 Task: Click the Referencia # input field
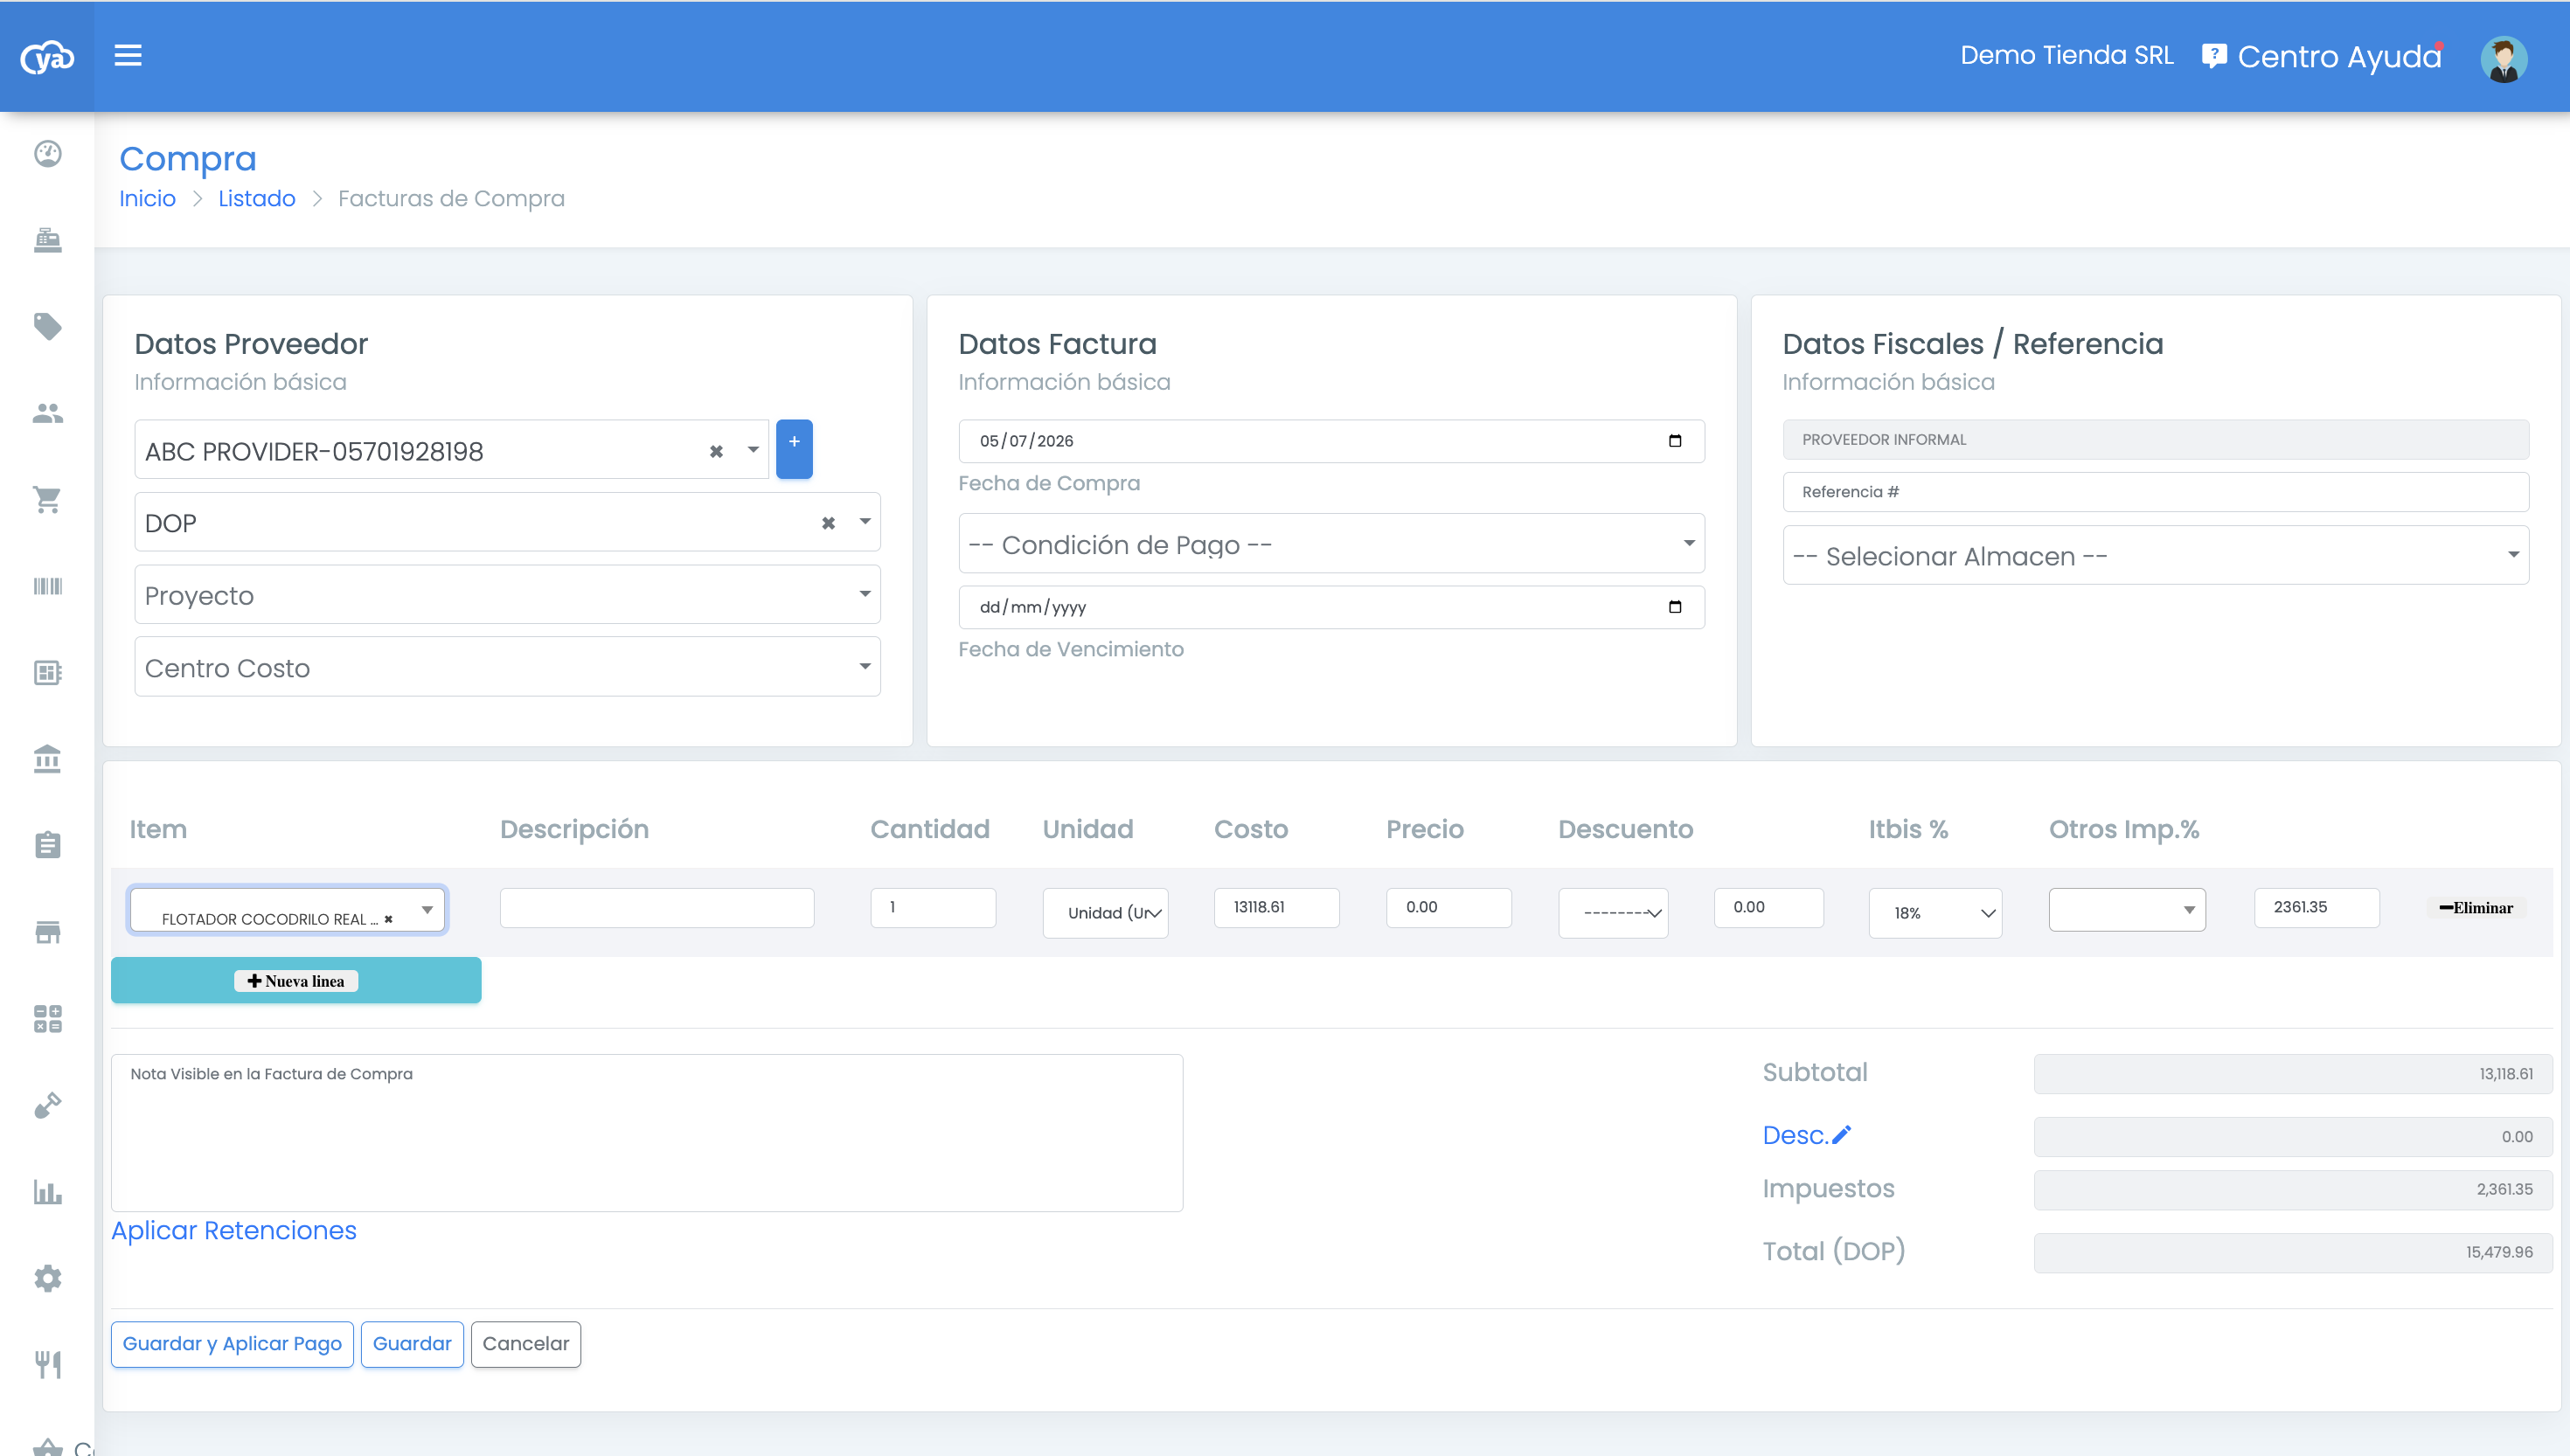pyautogui.click(x=2155, y=492)
